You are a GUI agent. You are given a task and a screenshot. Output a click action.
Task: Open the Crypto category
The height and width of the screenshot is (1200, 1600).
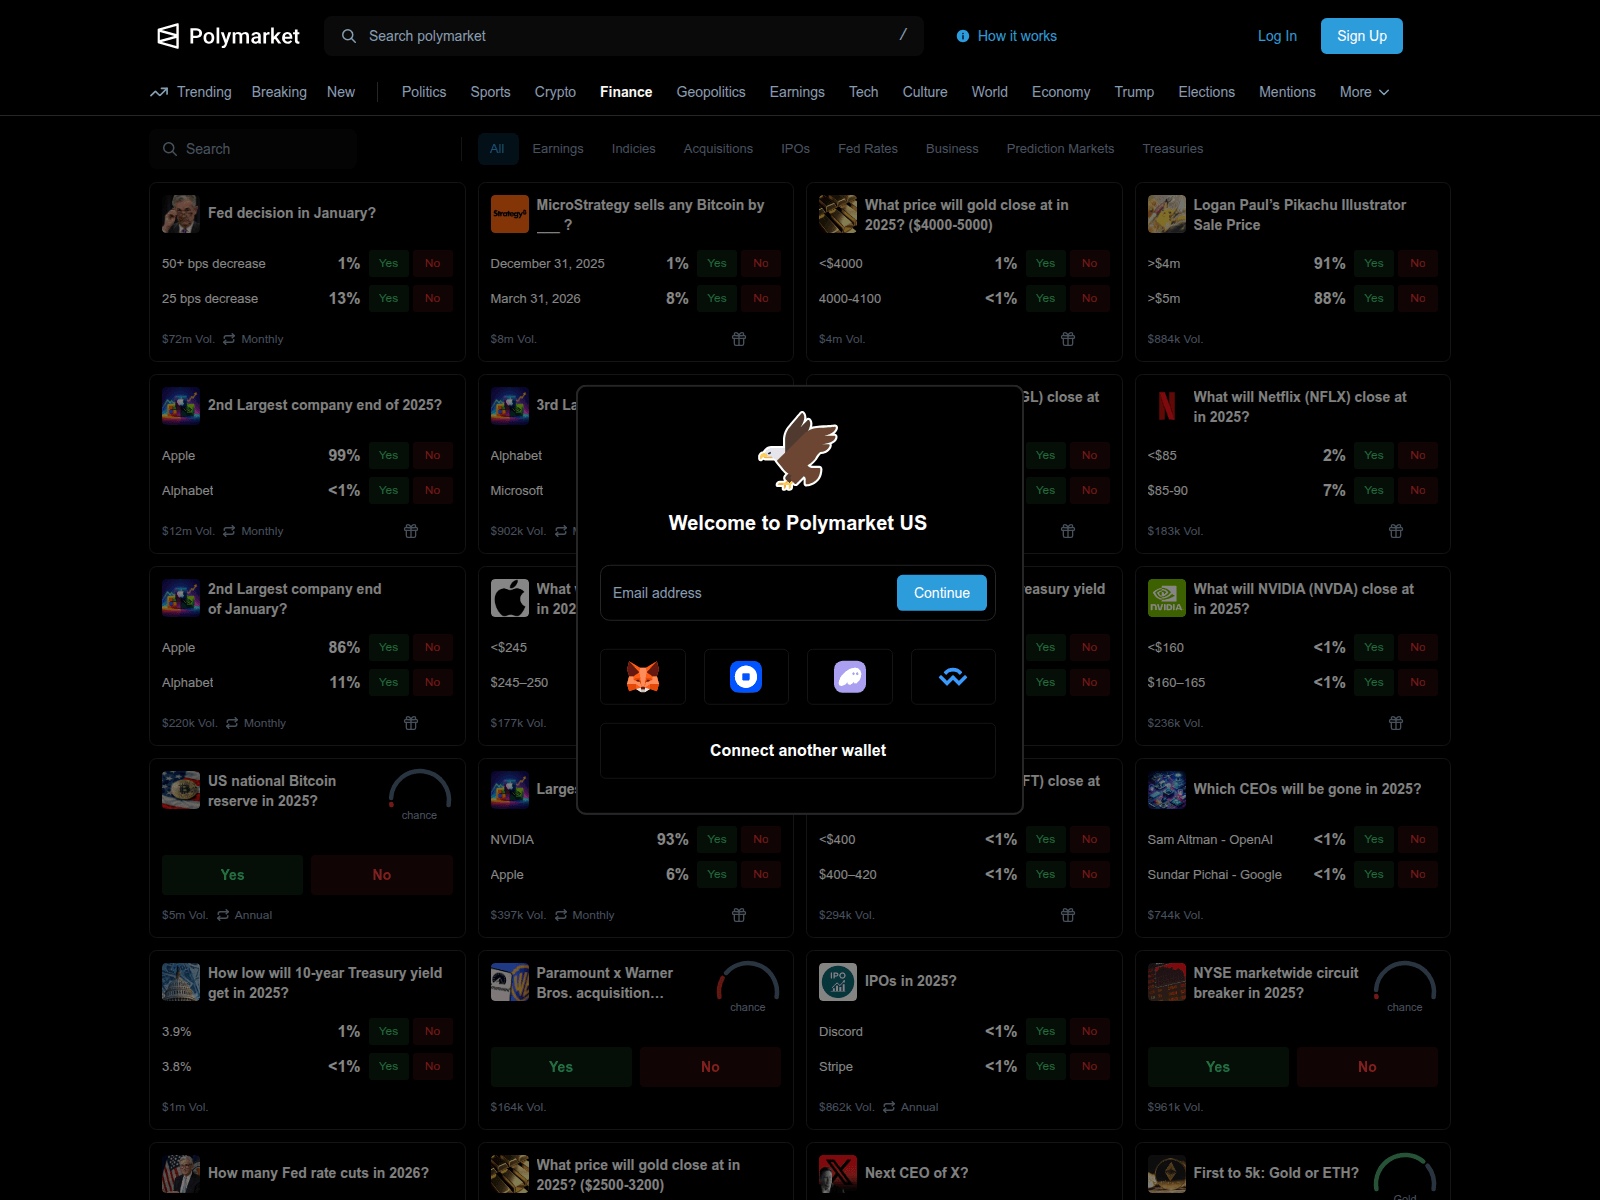click(x=555, y=92)
